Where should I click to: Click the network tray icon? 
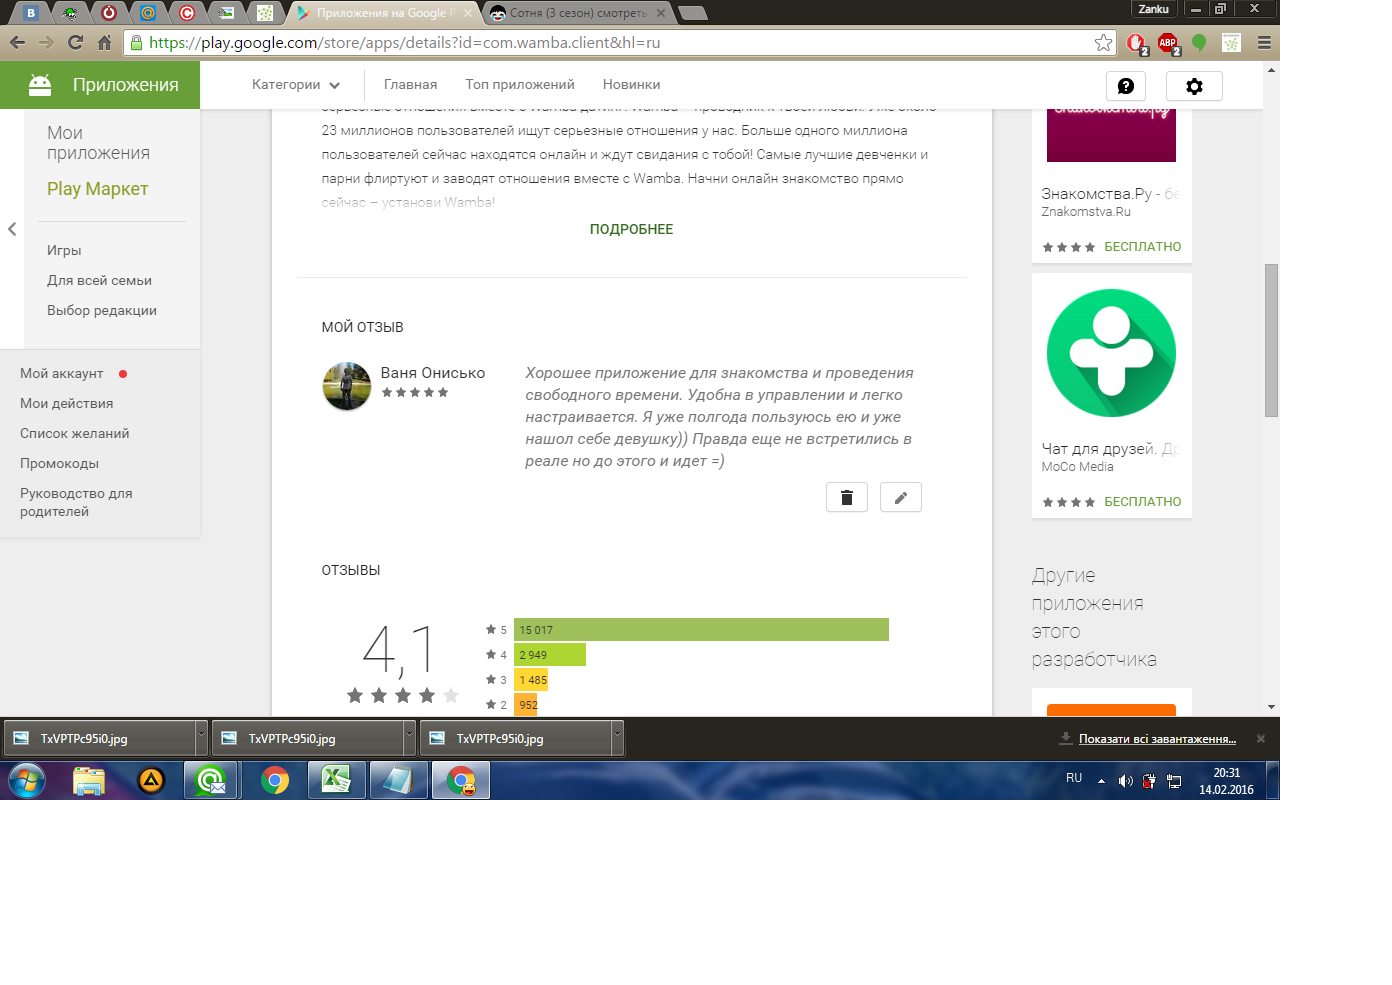tap(1174, 781)
